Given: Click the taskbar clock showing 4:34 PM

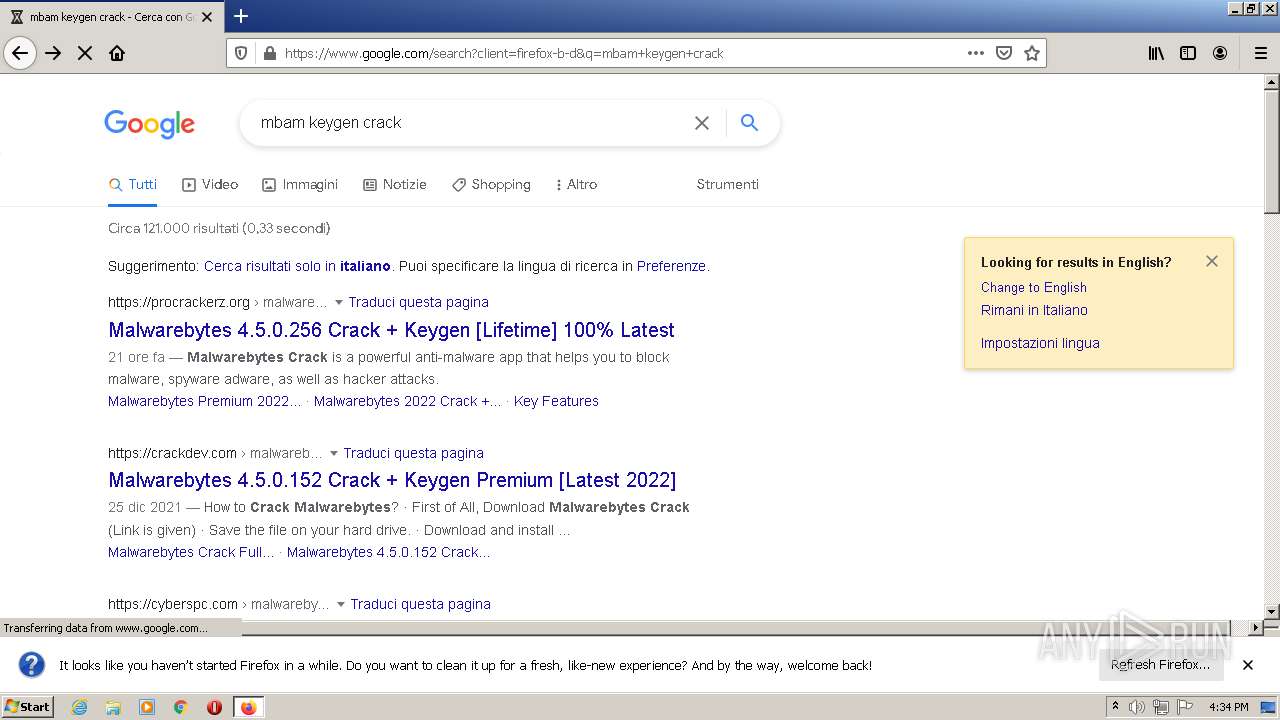Looking at the screenshot, I should 1228,707.
